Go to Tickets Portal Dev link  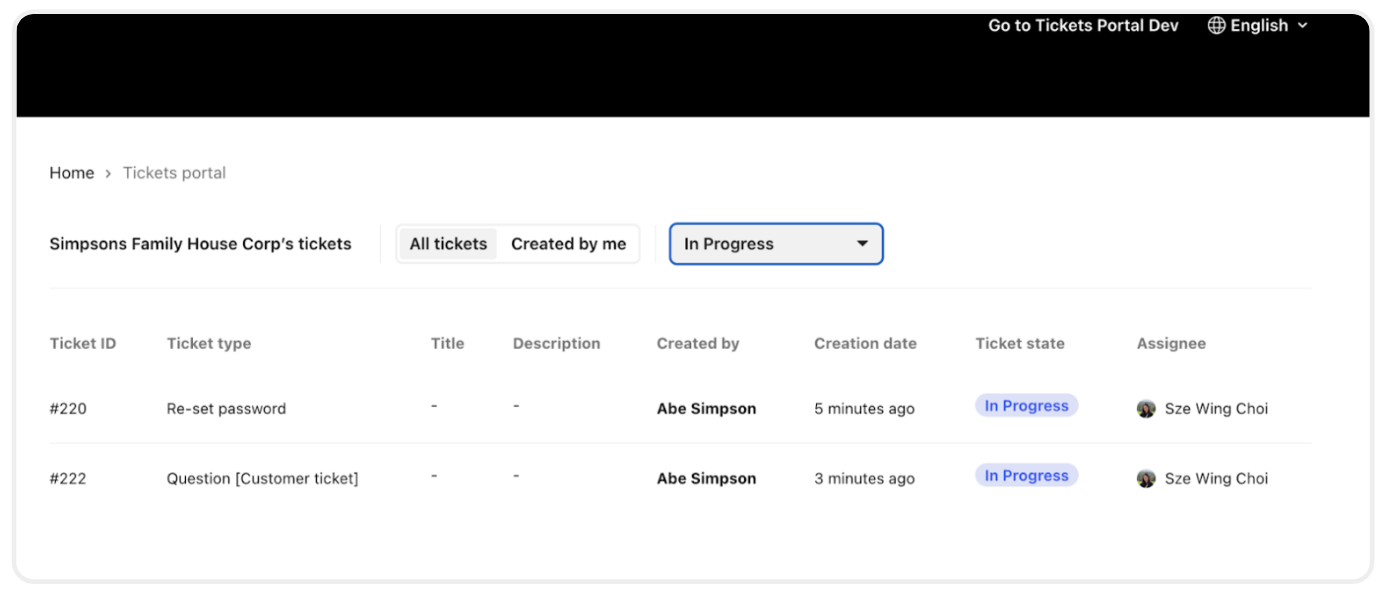point(1083,26)
